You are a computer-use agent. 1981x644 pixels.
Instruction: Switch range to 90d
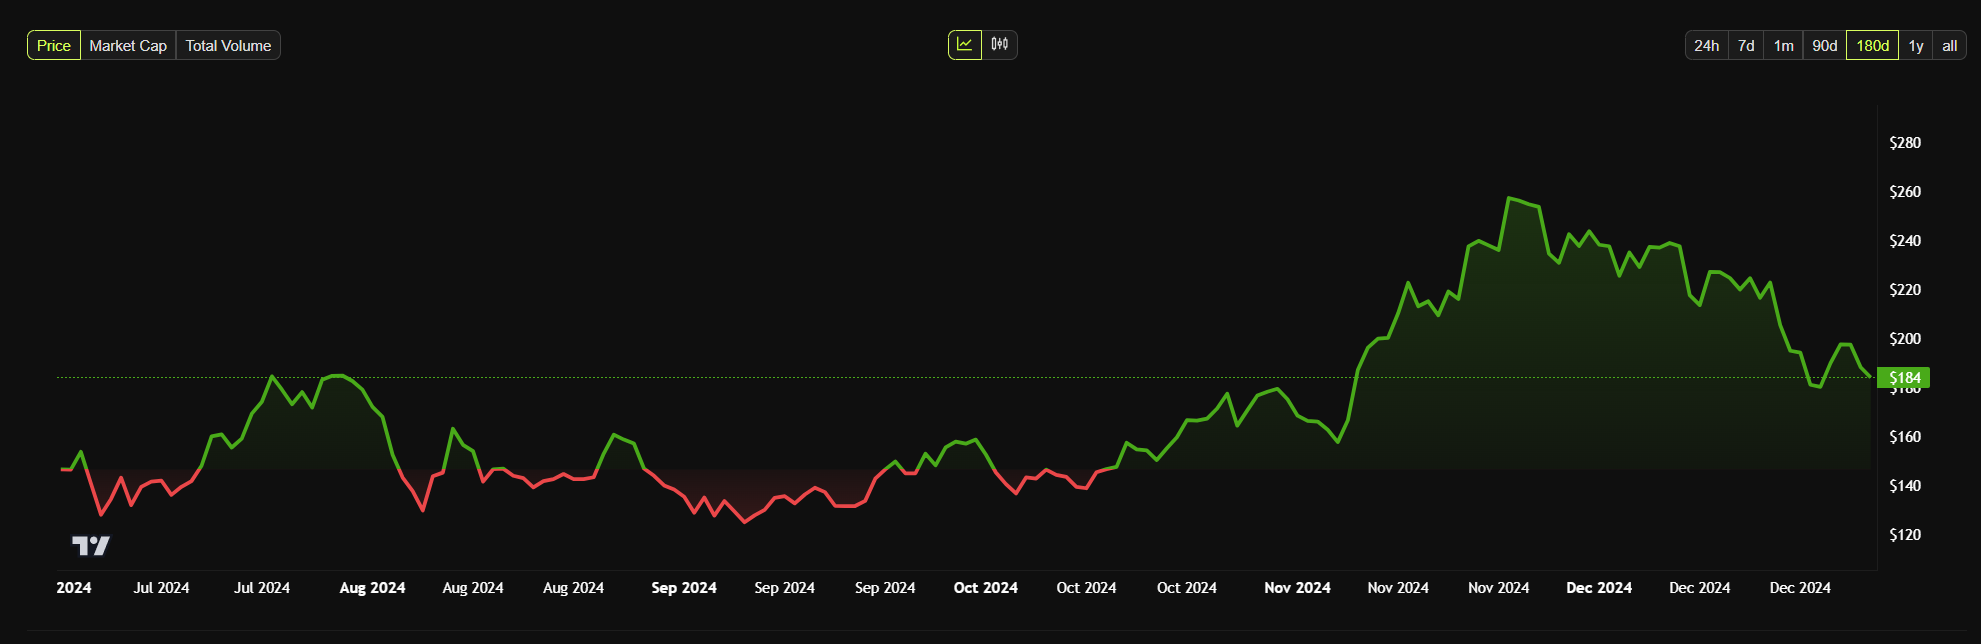[1824, 46]
